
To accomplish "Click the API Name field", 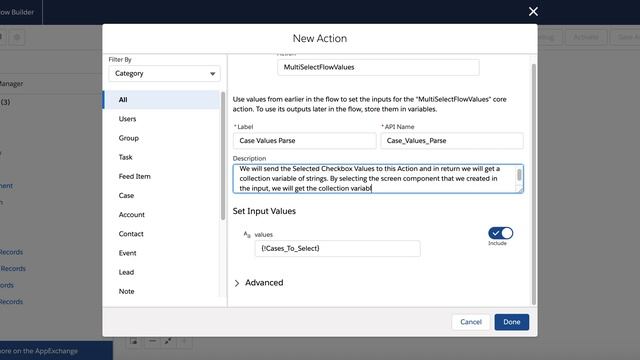I will point(452,141).
